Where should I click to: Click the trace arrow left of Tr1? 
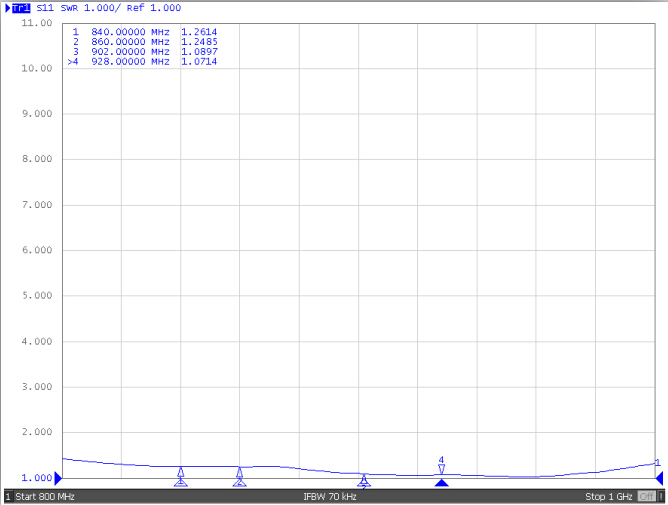click(x=8, y=8)
